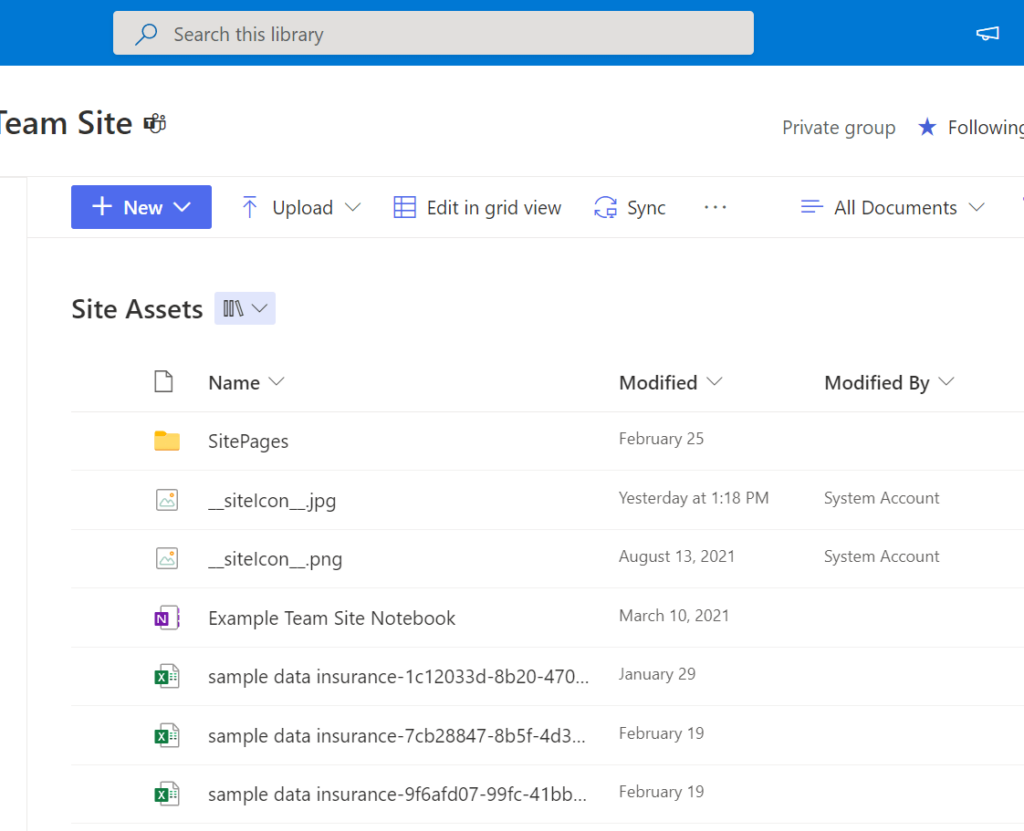
Task: Click the SitePages folder icon
Action: point(167,440)
